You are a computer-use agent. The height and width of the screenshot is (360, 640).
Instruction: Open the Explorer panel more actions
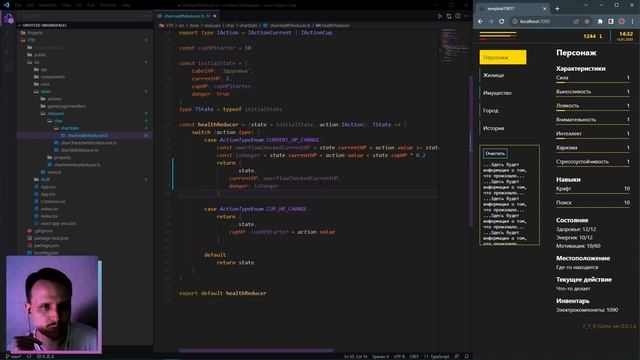point(146,16)
